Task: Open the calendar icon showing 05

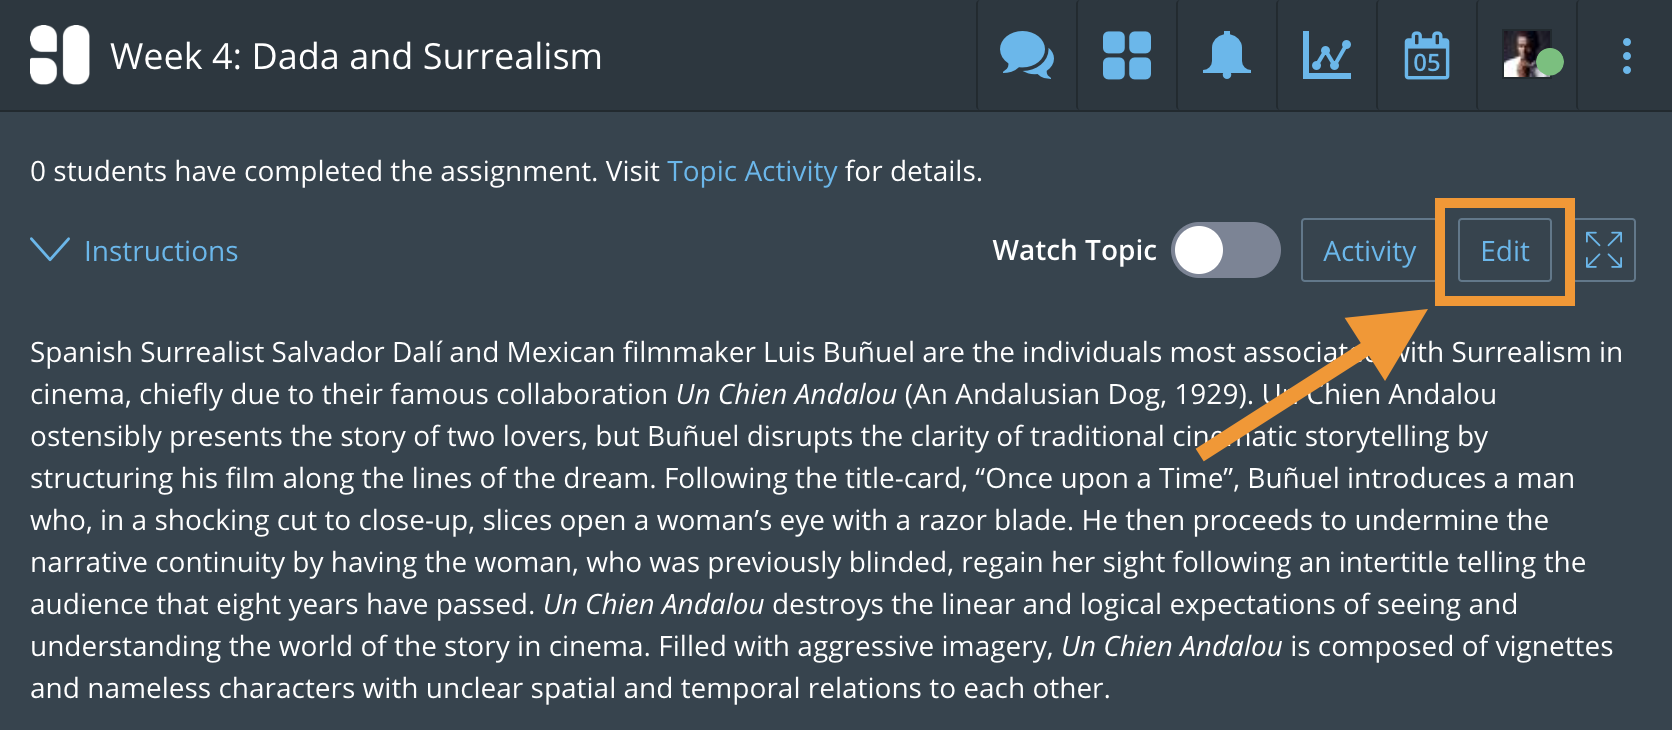Action: click(1426, 55)
